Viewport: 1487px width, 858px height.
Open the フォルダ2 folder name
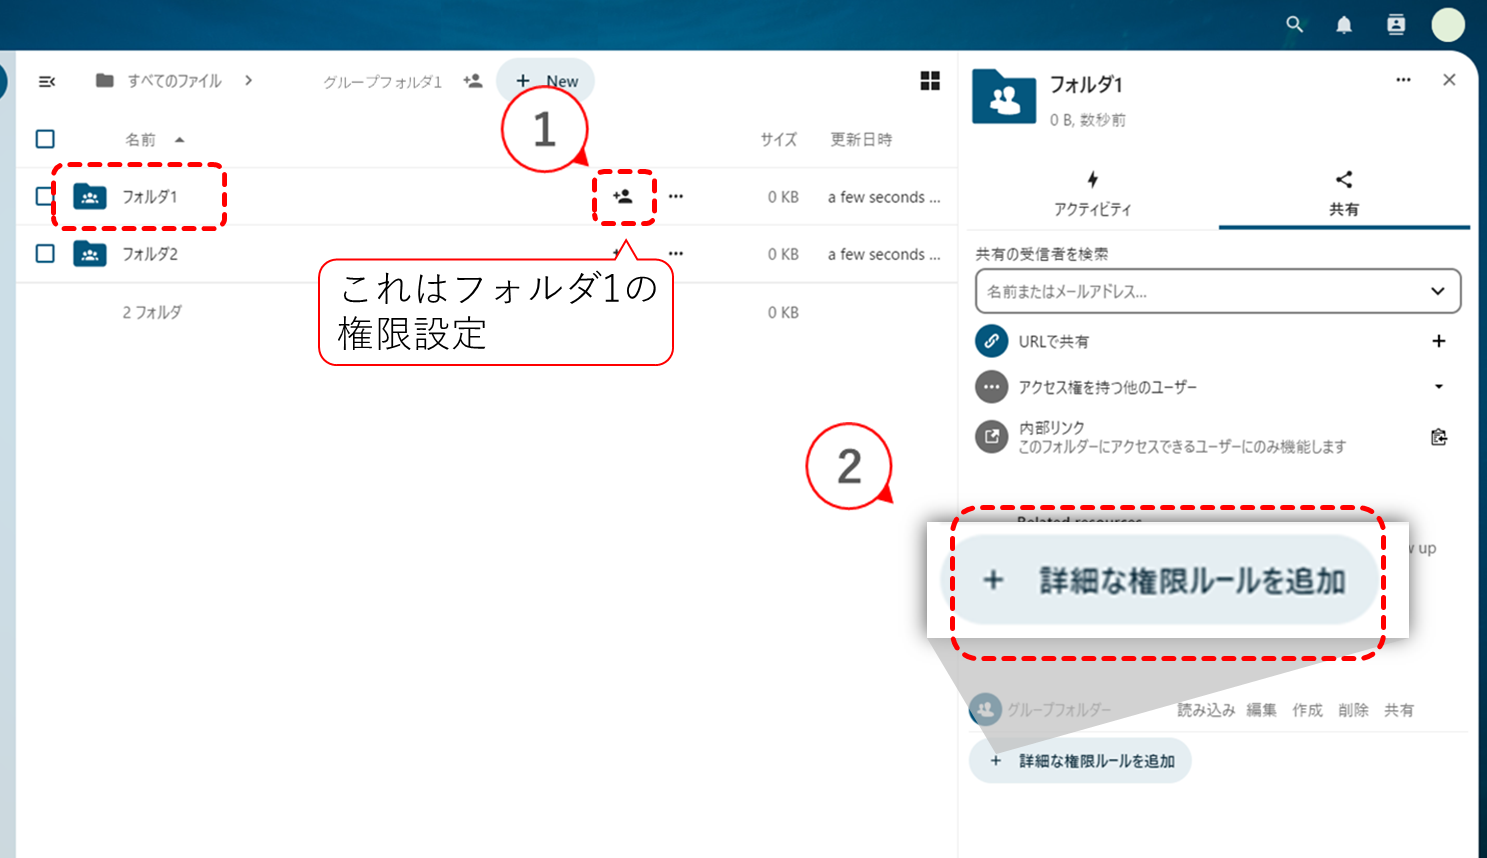[150, 254]
